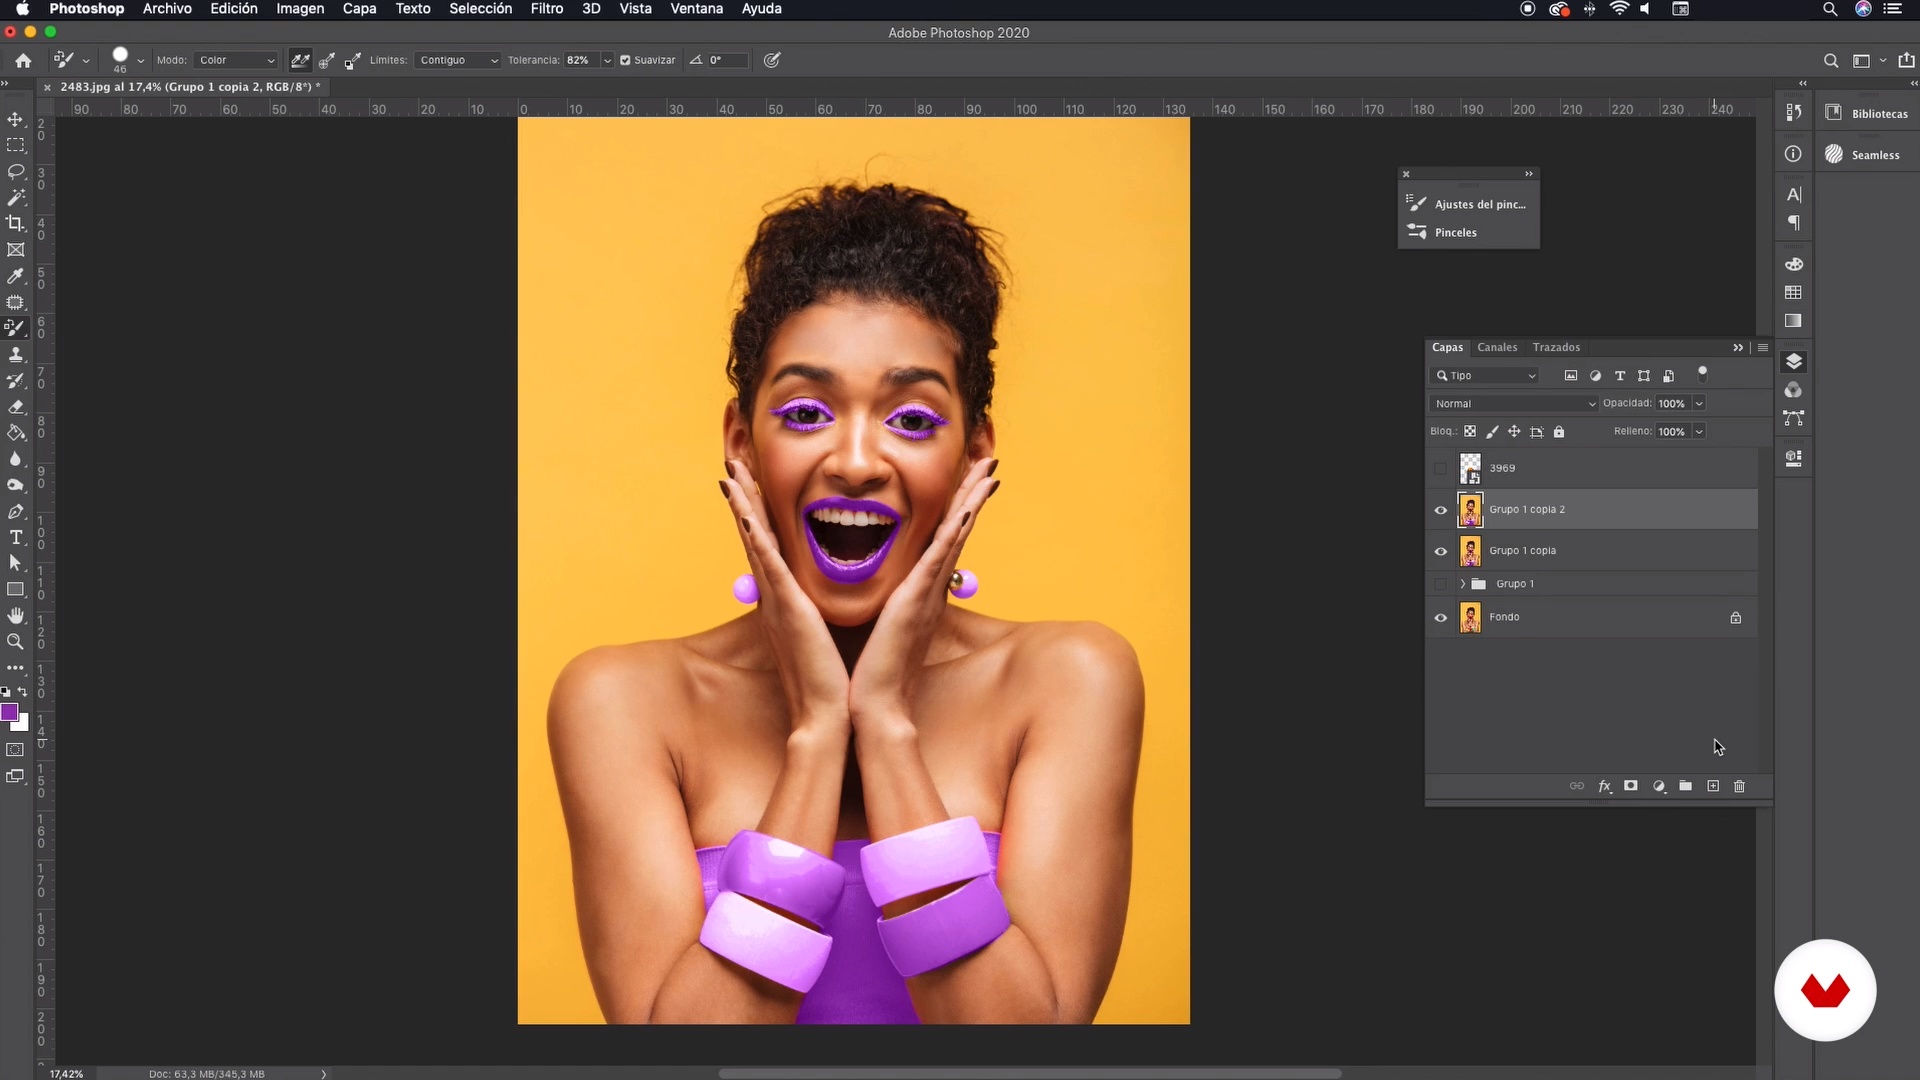Image resolution: width=1920 pixels, height=1080 pixels.
Task: Swap foreground and background colors
Action: click(23, 692)
